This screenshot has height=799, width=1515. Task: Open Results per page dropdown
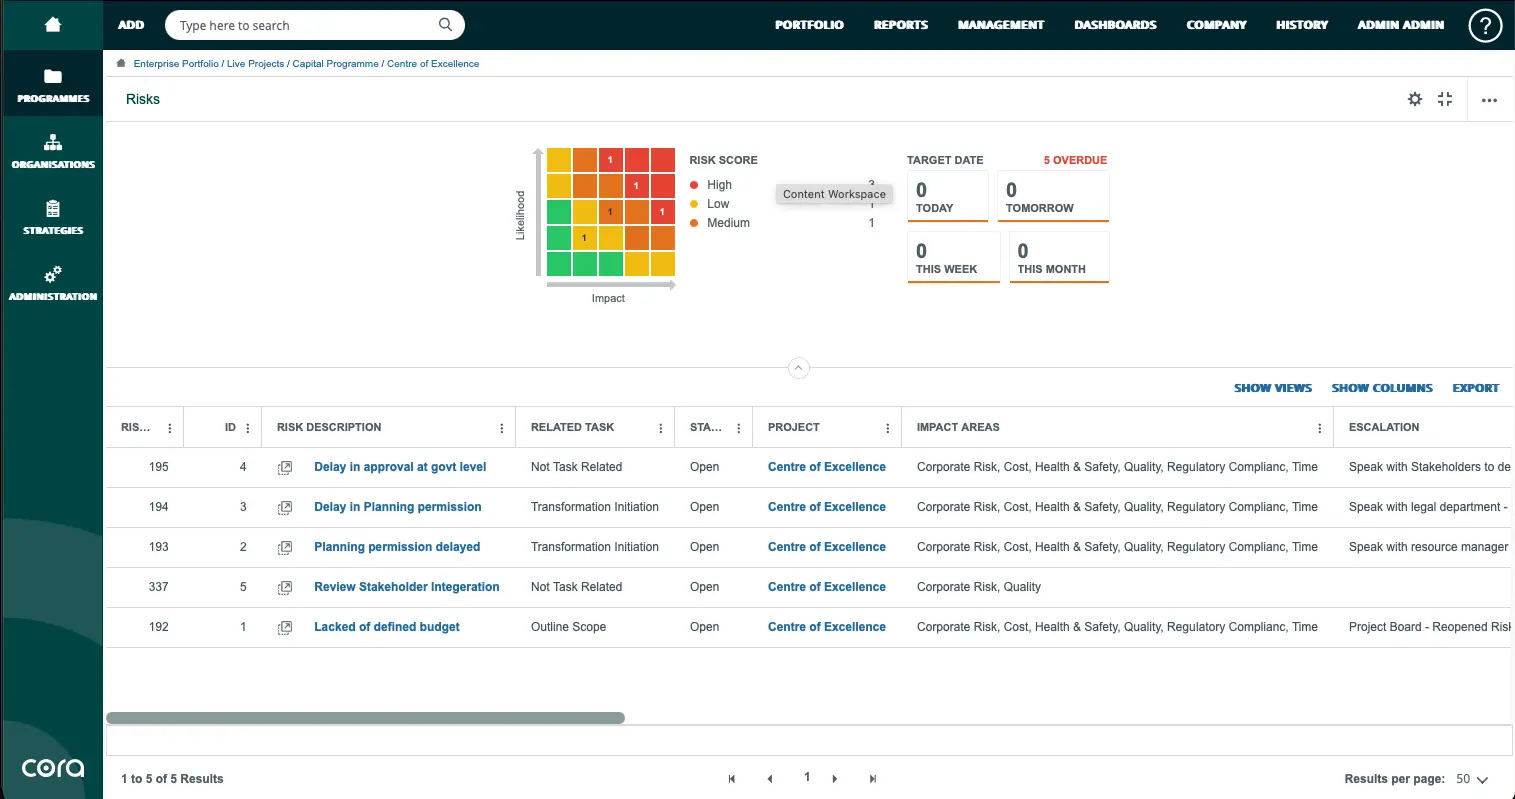pos(1472,779)
